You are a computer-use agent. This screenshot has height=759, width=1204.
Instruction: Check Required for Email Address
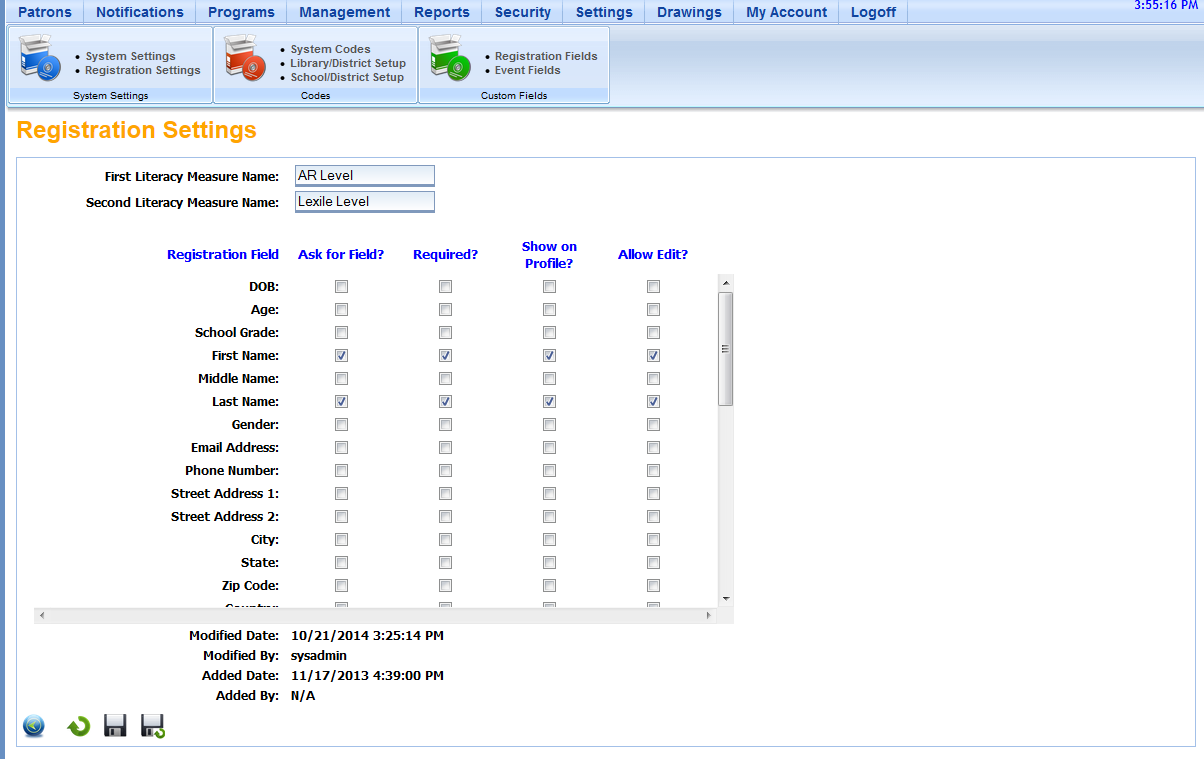pos(445,447)
